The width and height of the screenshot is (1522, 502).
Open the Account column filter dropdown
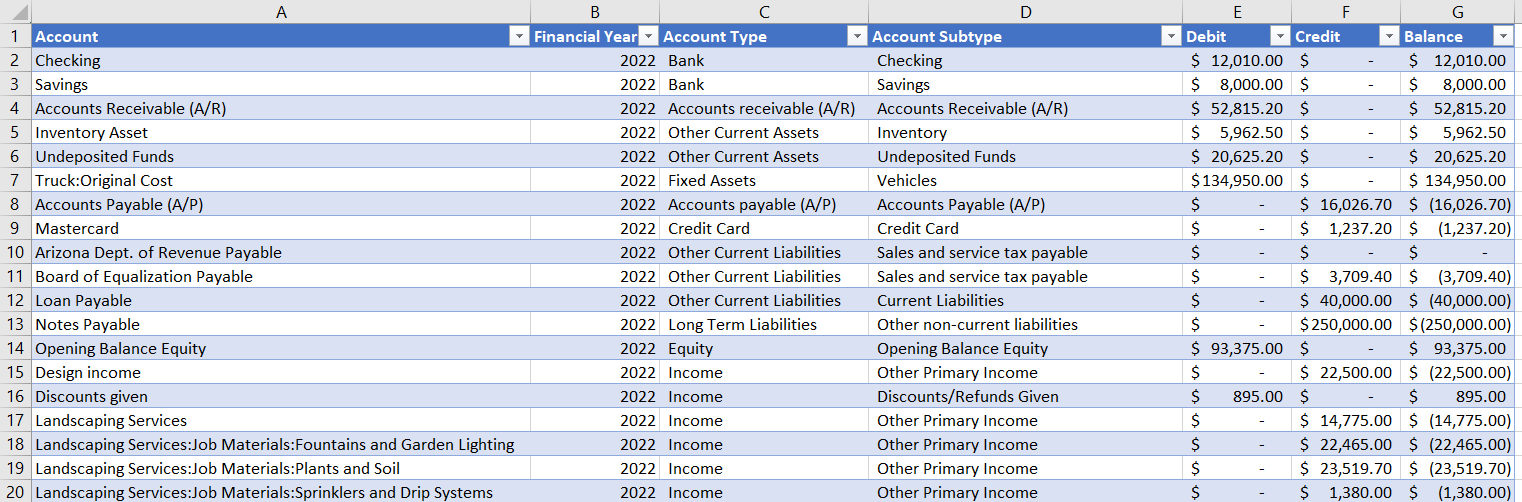point(519,36)
